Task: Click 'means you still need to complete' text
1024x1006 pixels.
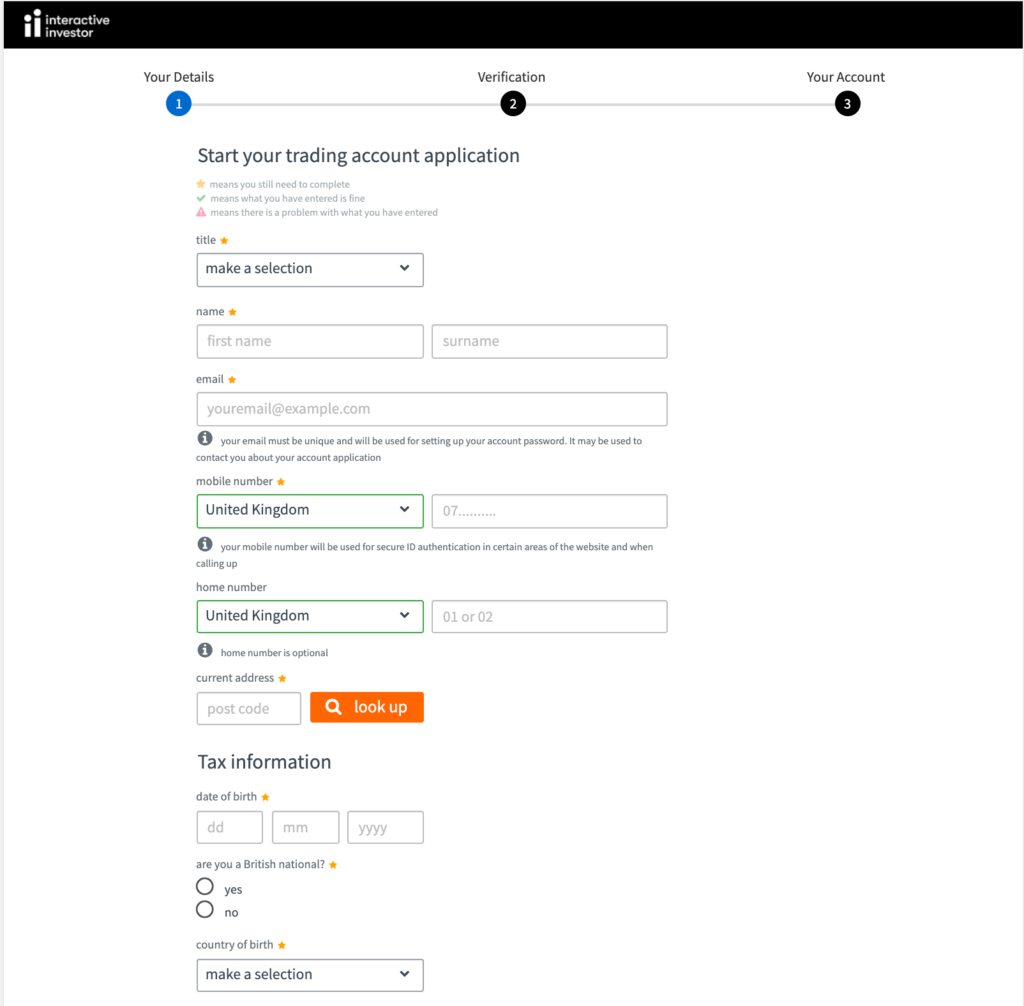Action: pyautogui.click(x=280, y=184)
